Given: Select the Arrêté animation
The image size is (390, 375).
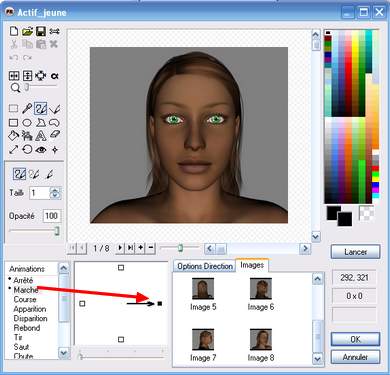Looking at the screenshot, I should pos(23,280).
